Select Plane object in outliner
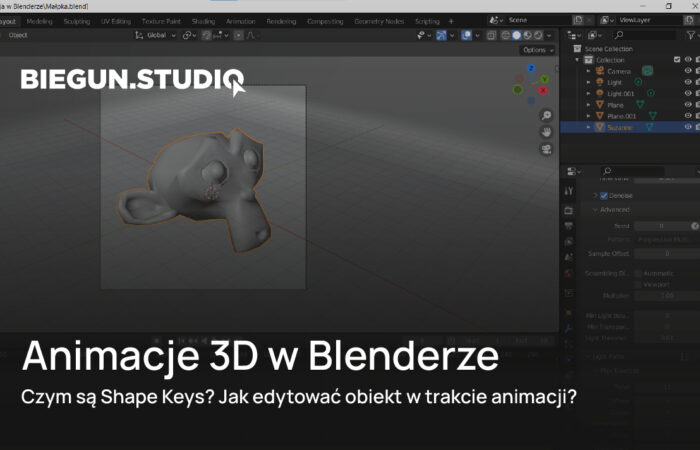The image size is (700, 450). (x=615, y=105)
